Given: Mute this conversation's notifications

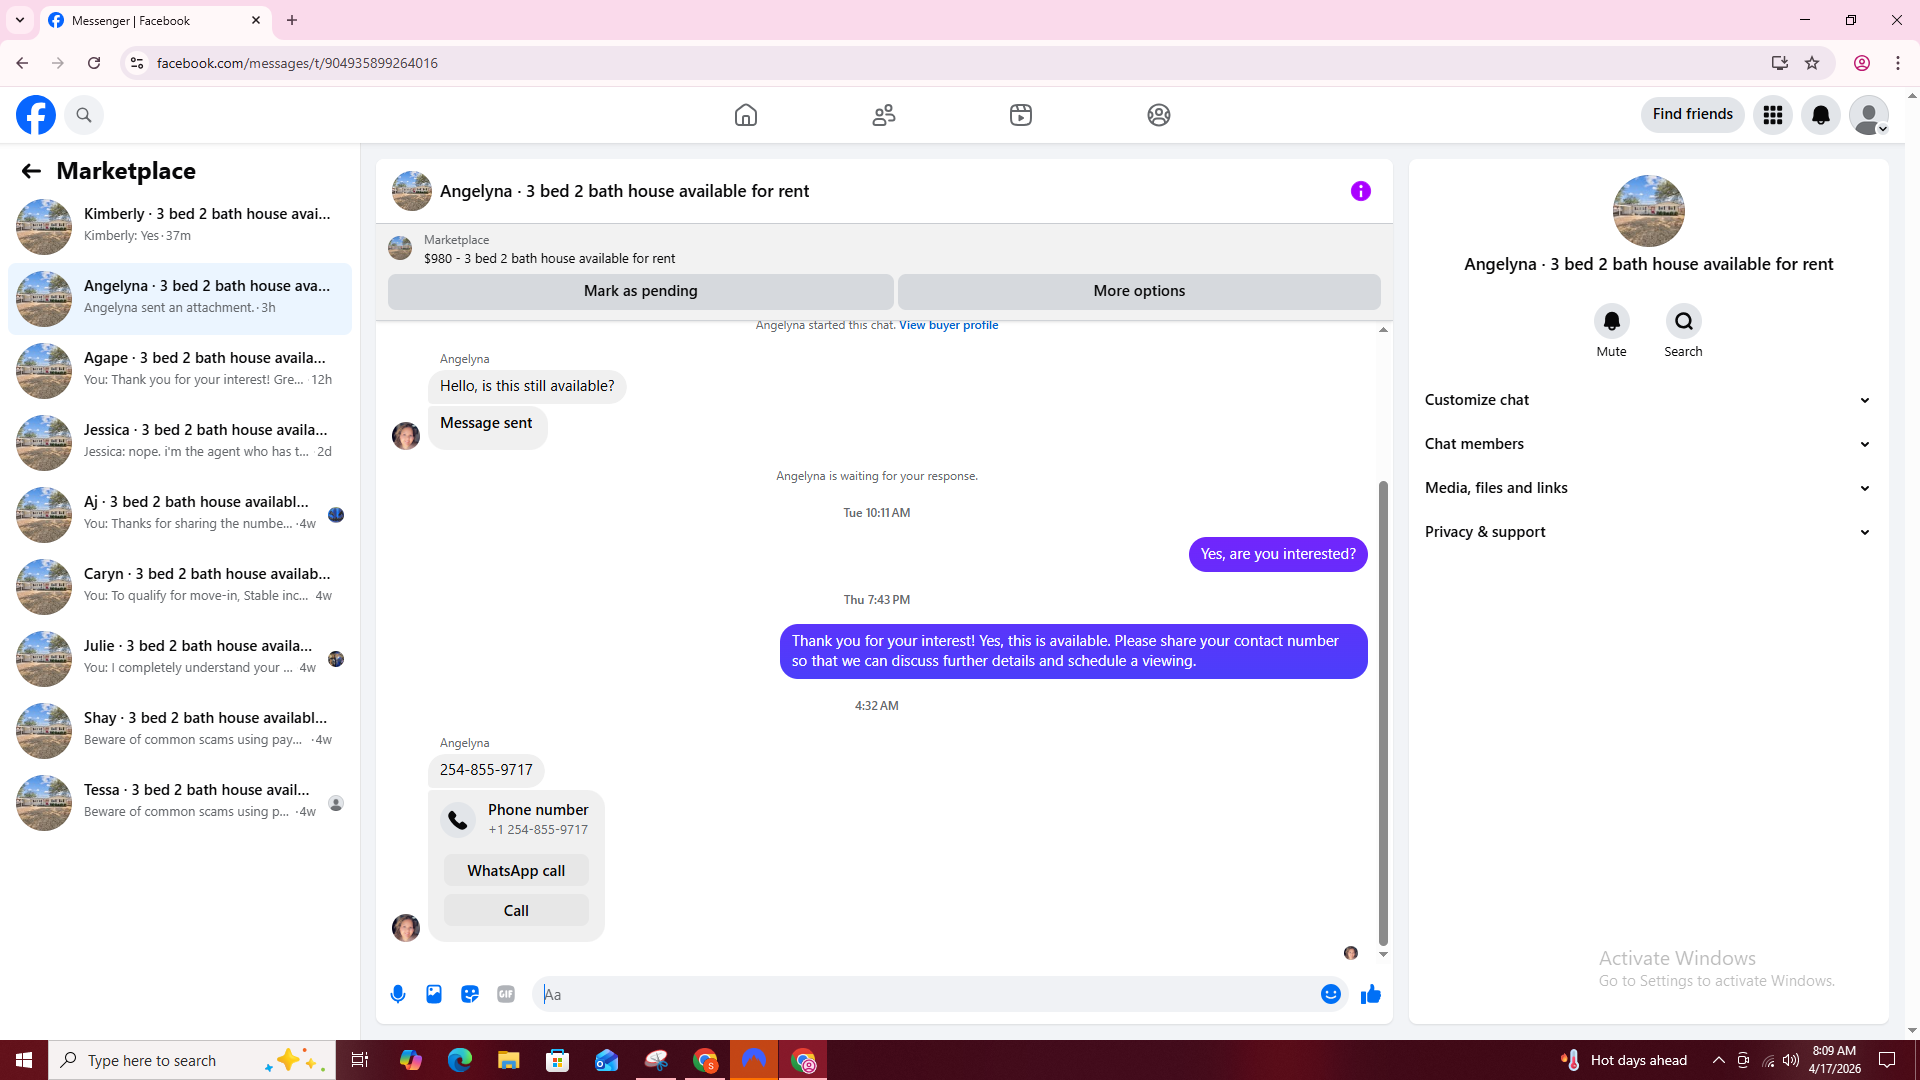Looking at the screenshot, I should pyautogui.click(x=1611, y=321).
